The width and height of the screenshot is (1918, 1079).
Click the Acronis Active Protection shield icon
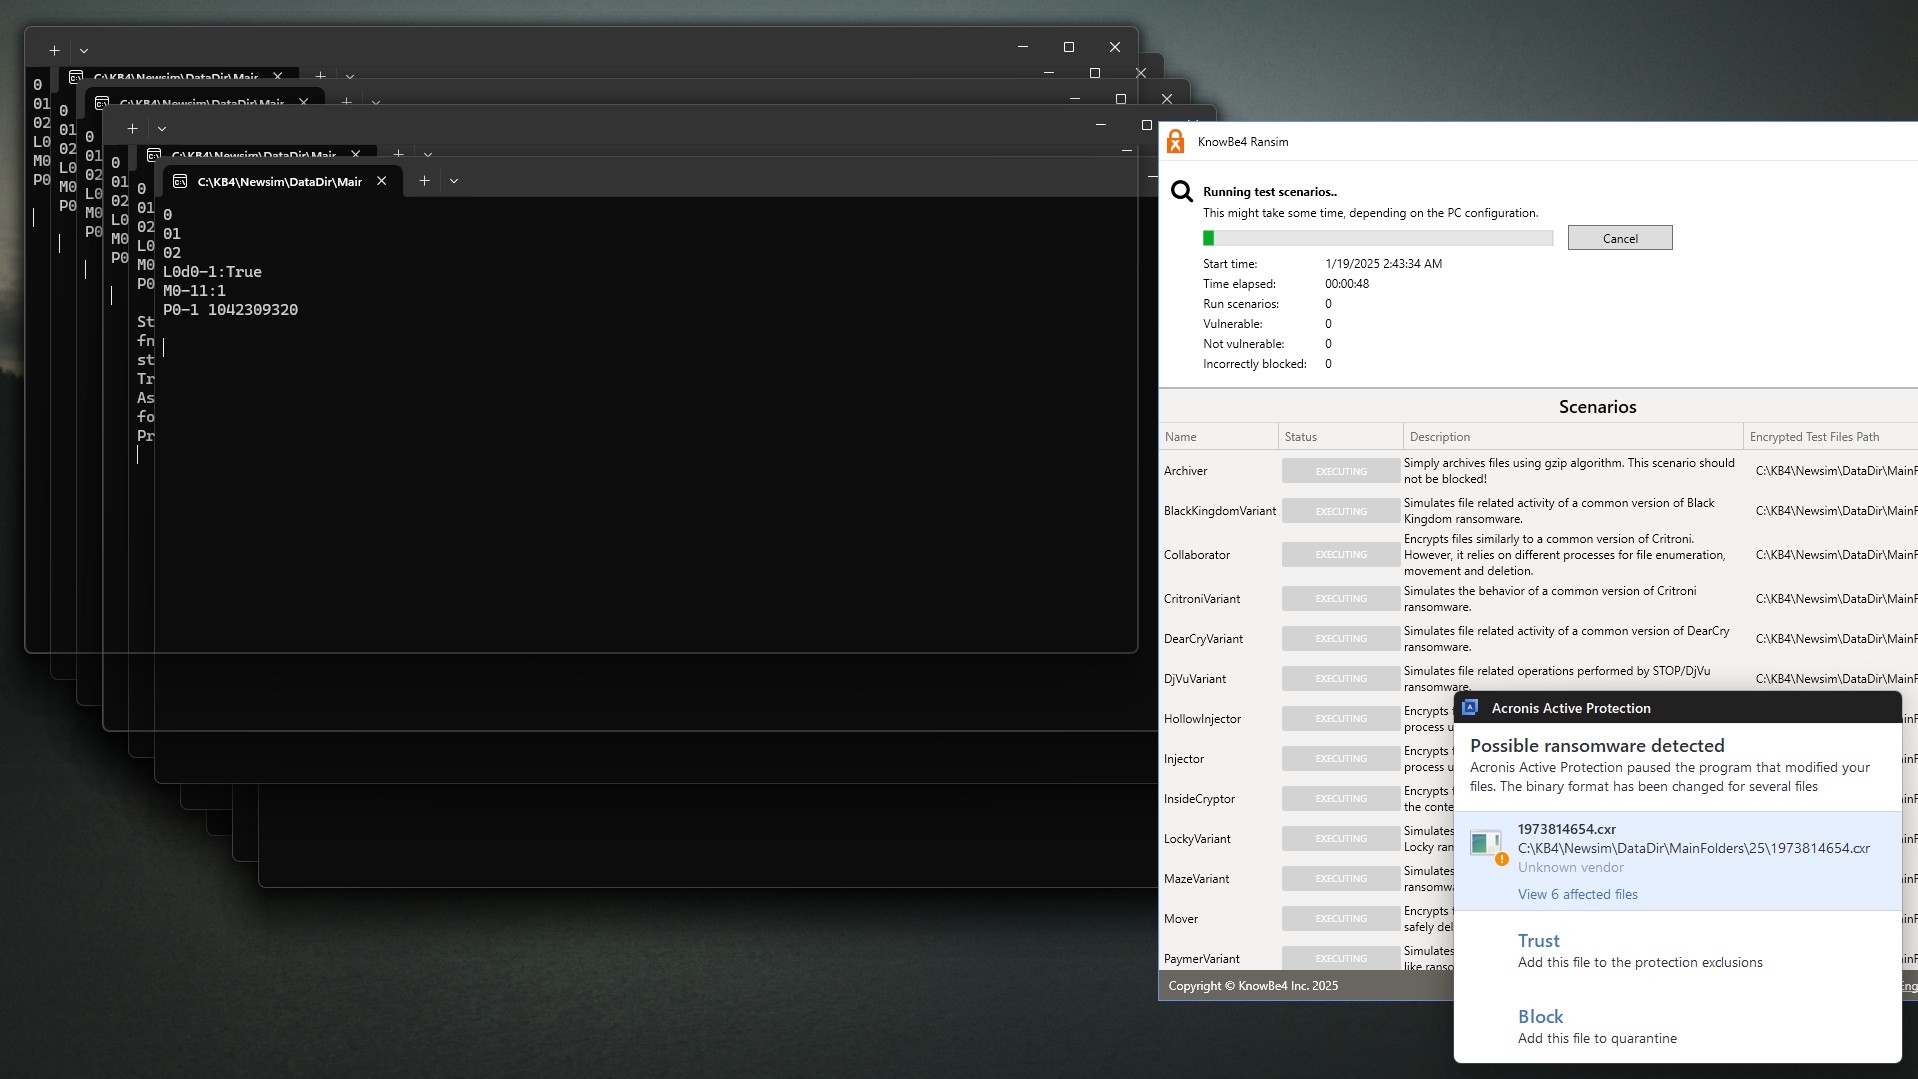tap(1470, 708)
